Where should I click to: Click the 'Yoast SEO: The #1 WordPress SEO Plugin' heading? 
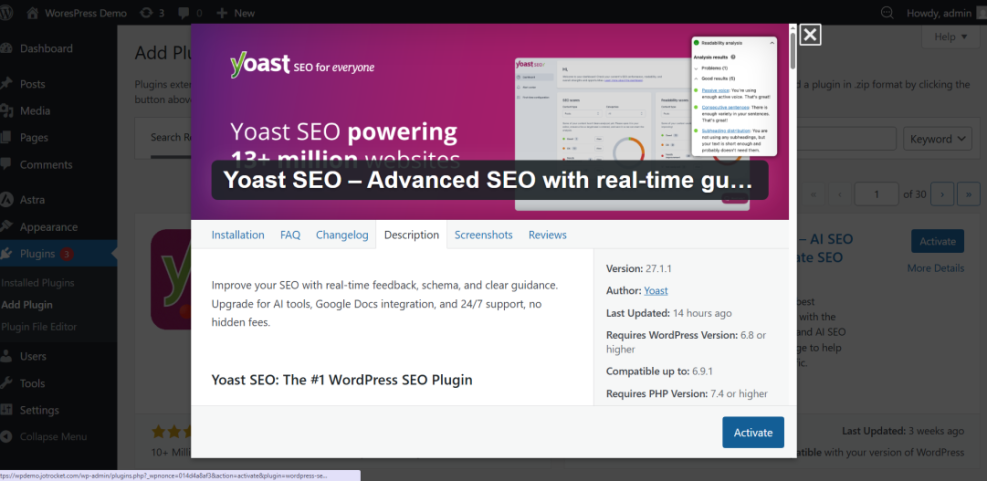pos(342,380)
